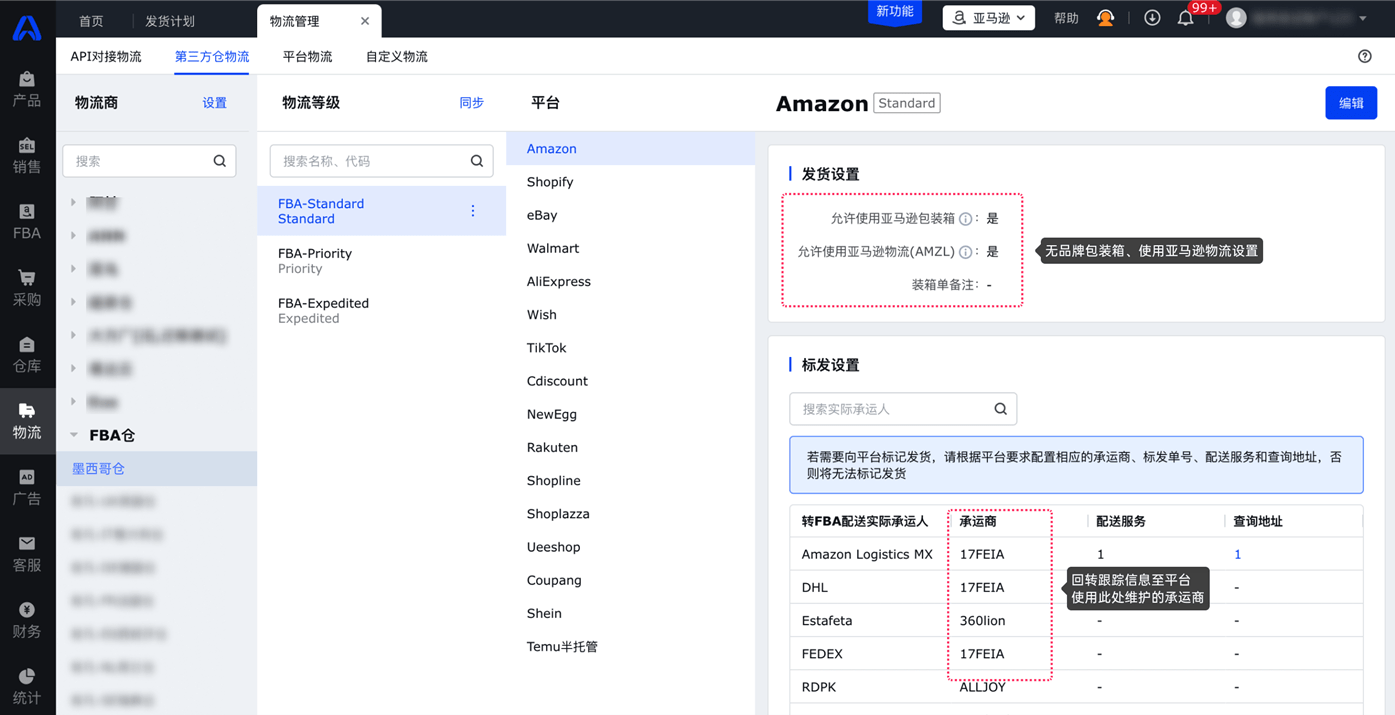This screenshot has width=1395, height=715.
Task: Switch to the 平台物流 tab
Action: (307, 57)
